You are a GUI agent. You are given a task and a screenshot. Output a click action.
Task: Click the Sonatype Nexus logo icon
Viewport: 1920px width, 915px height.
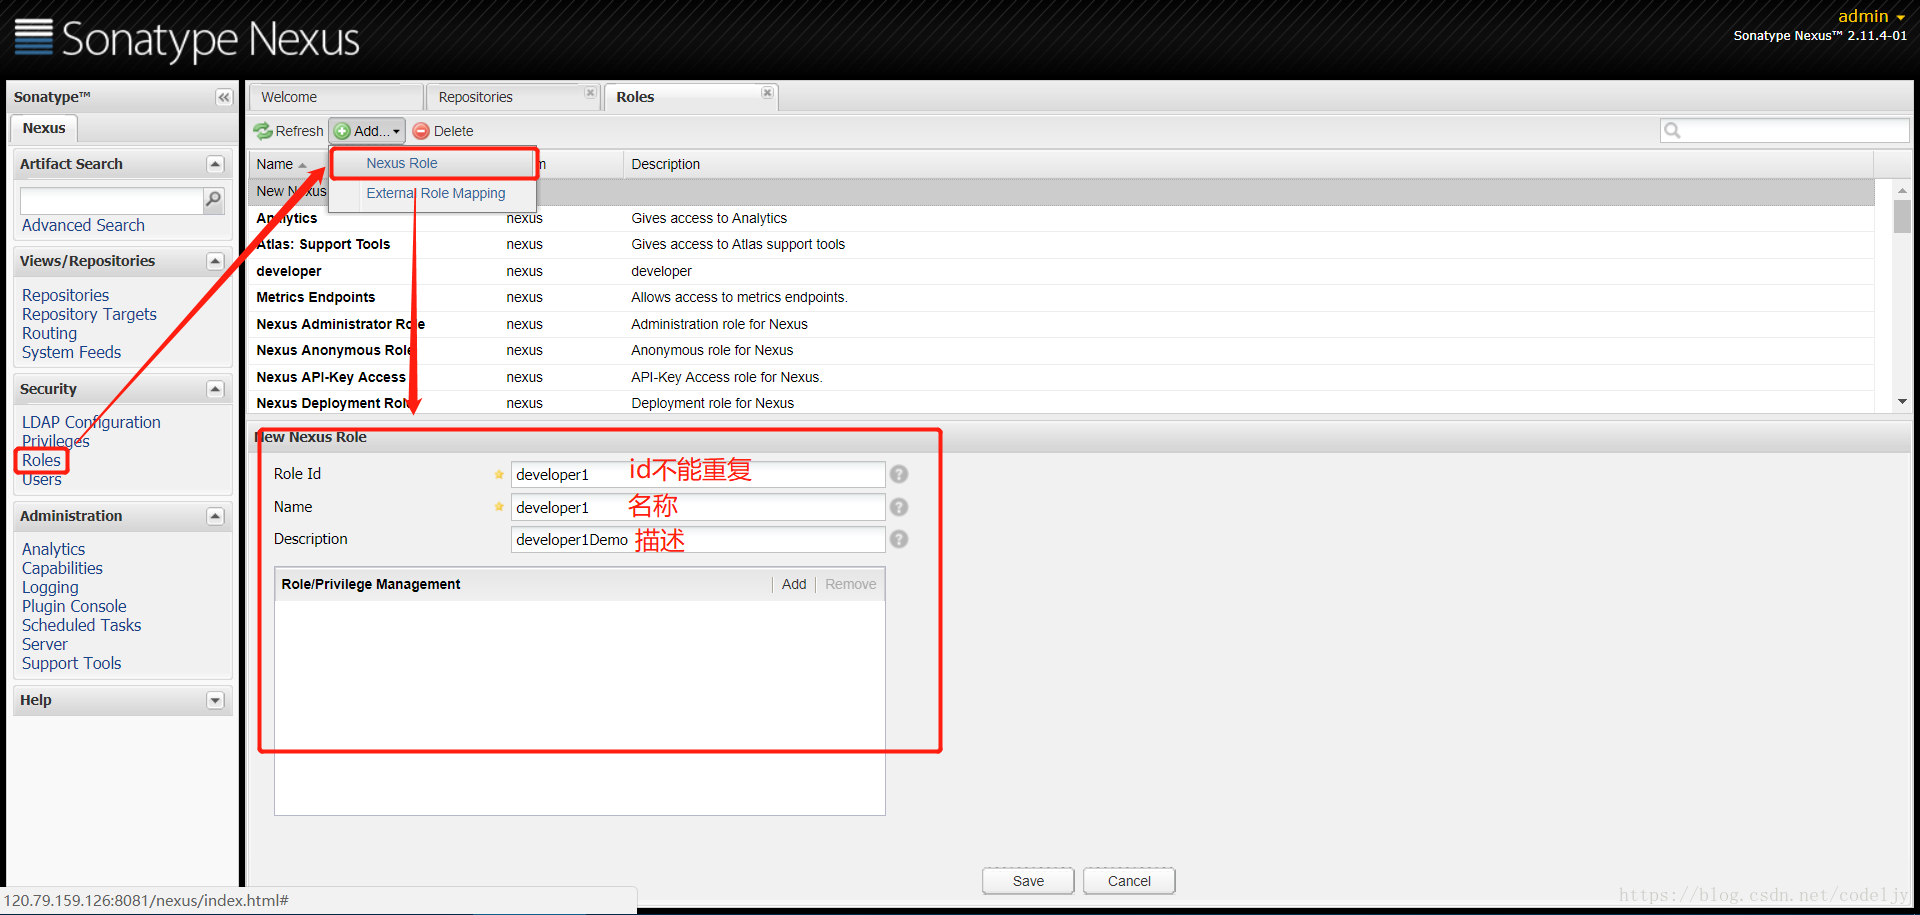coord(33,37)
